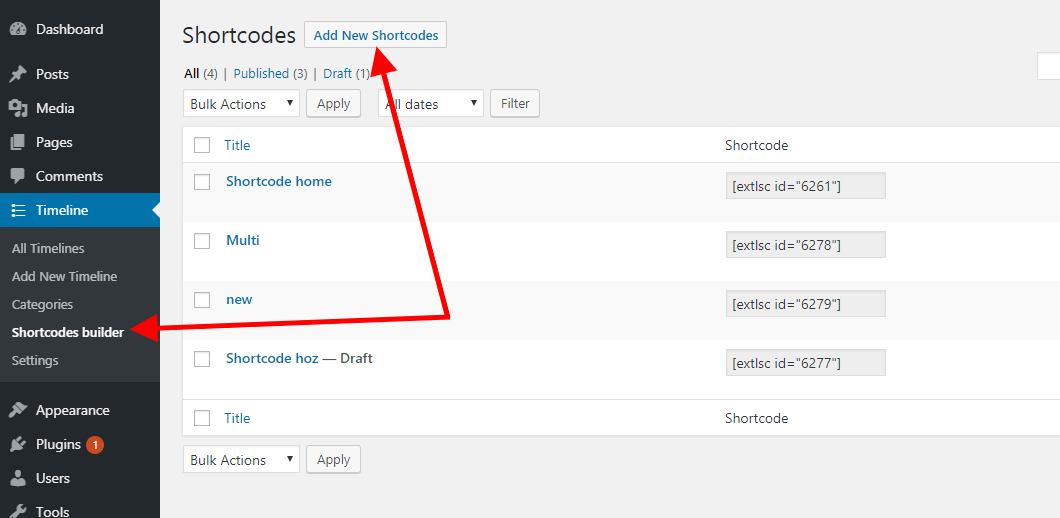Screen dimensions: 1060x518
Task: Click the Dashboard gauge icon
Action: (18, 30)
